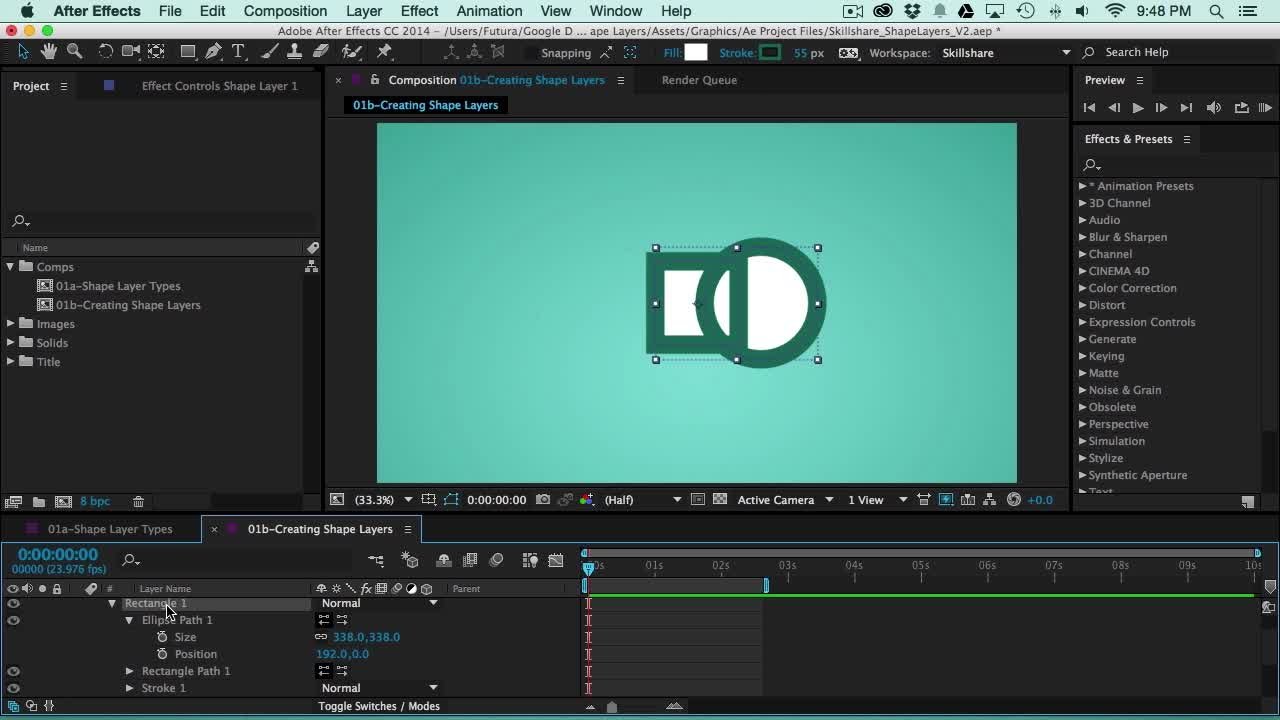Select the Type tool
Screen dimensions: 1280x720
pyautogui.click(x=238, y=52)
